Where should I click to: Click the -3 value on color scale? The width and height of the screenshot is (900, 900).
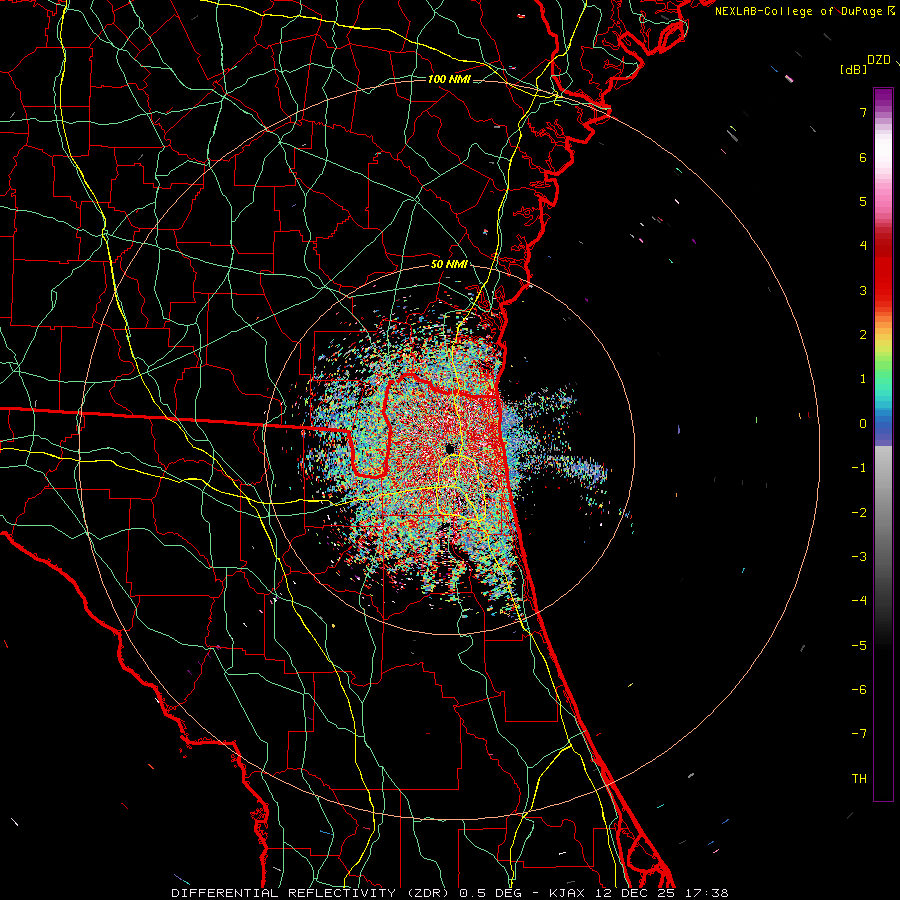click(859, 557)
